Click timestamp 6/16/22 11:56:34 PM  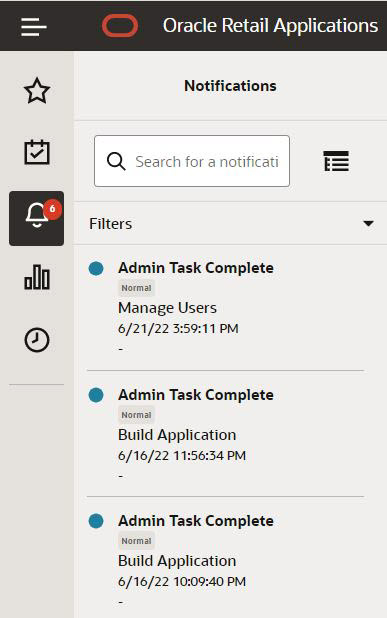coord(182,455)
